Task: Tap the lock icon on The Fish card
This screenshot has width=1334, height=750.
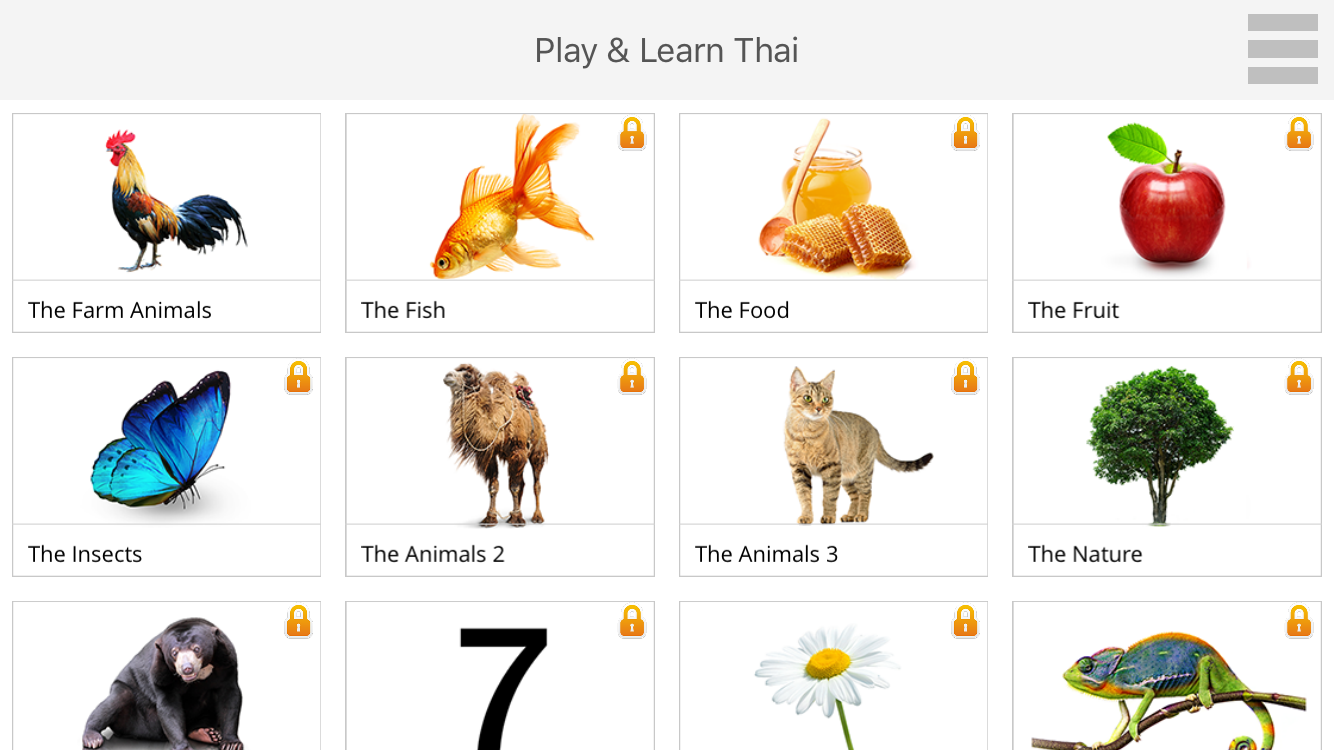Action: coord(632,133)
